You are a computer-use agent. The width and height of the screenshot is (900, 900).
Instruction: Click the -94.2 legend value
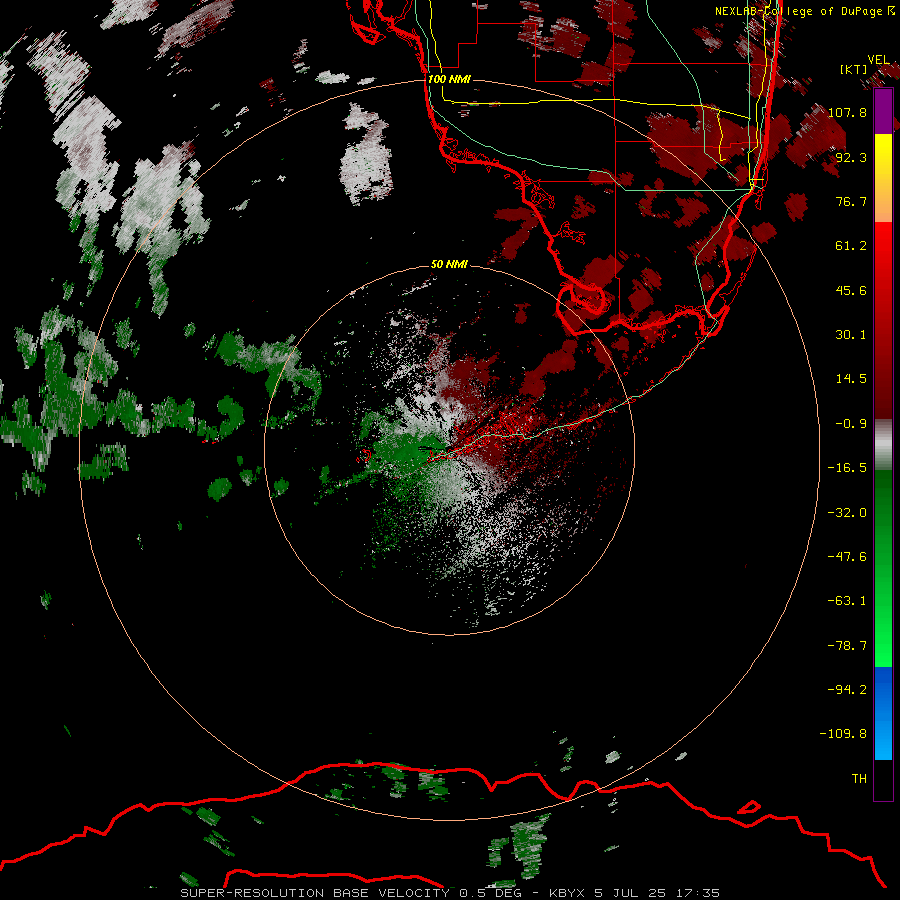[x=847, y=689]
